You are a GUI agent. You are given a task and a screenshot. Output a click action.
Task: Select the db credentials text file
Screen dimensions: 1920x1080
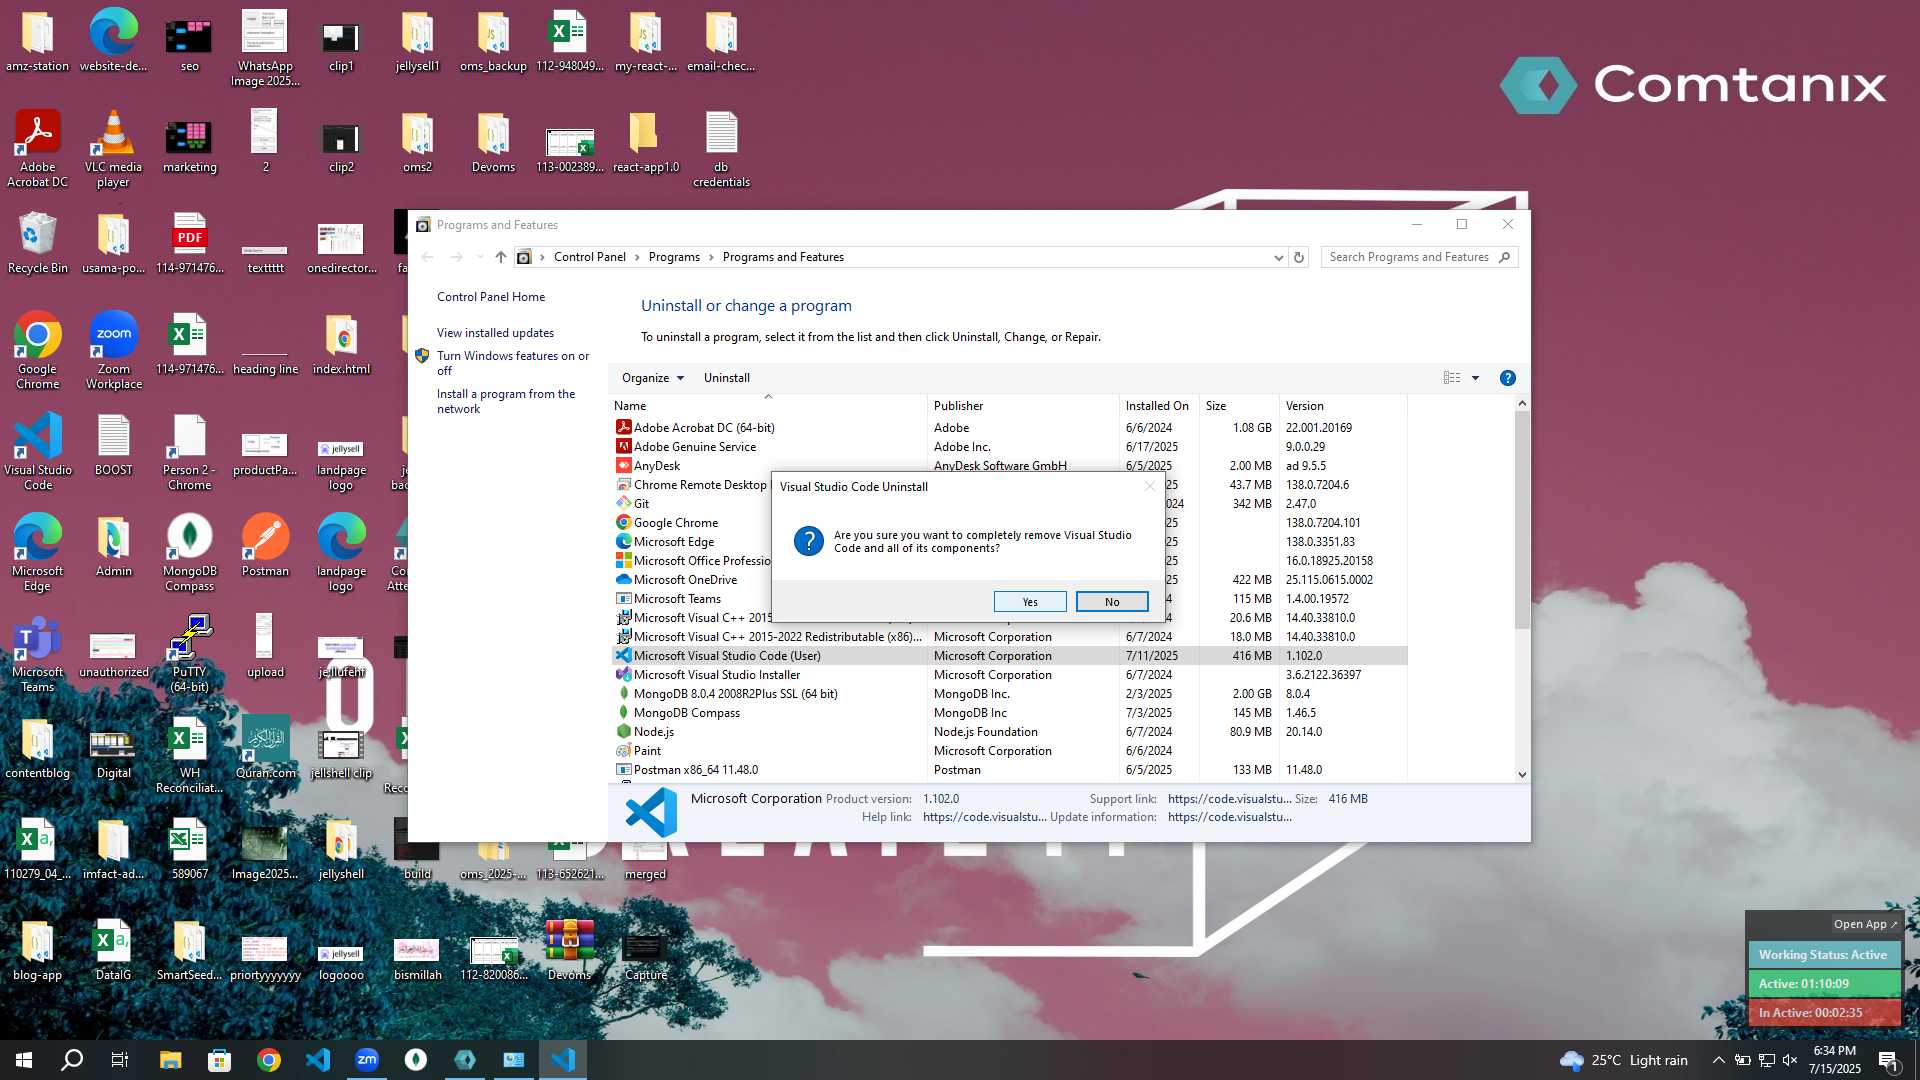tap(721, 149)
